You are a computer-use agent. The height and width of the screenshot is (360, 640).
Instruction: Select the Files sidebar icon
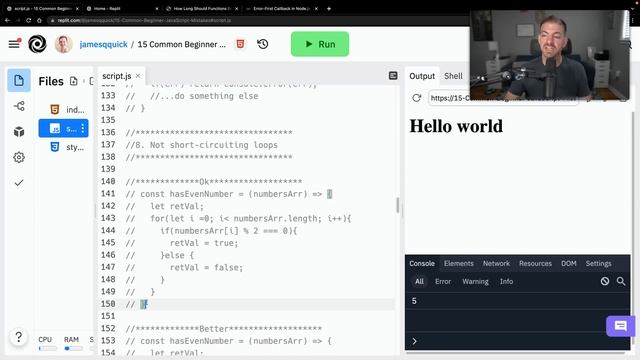coord(19,80)
